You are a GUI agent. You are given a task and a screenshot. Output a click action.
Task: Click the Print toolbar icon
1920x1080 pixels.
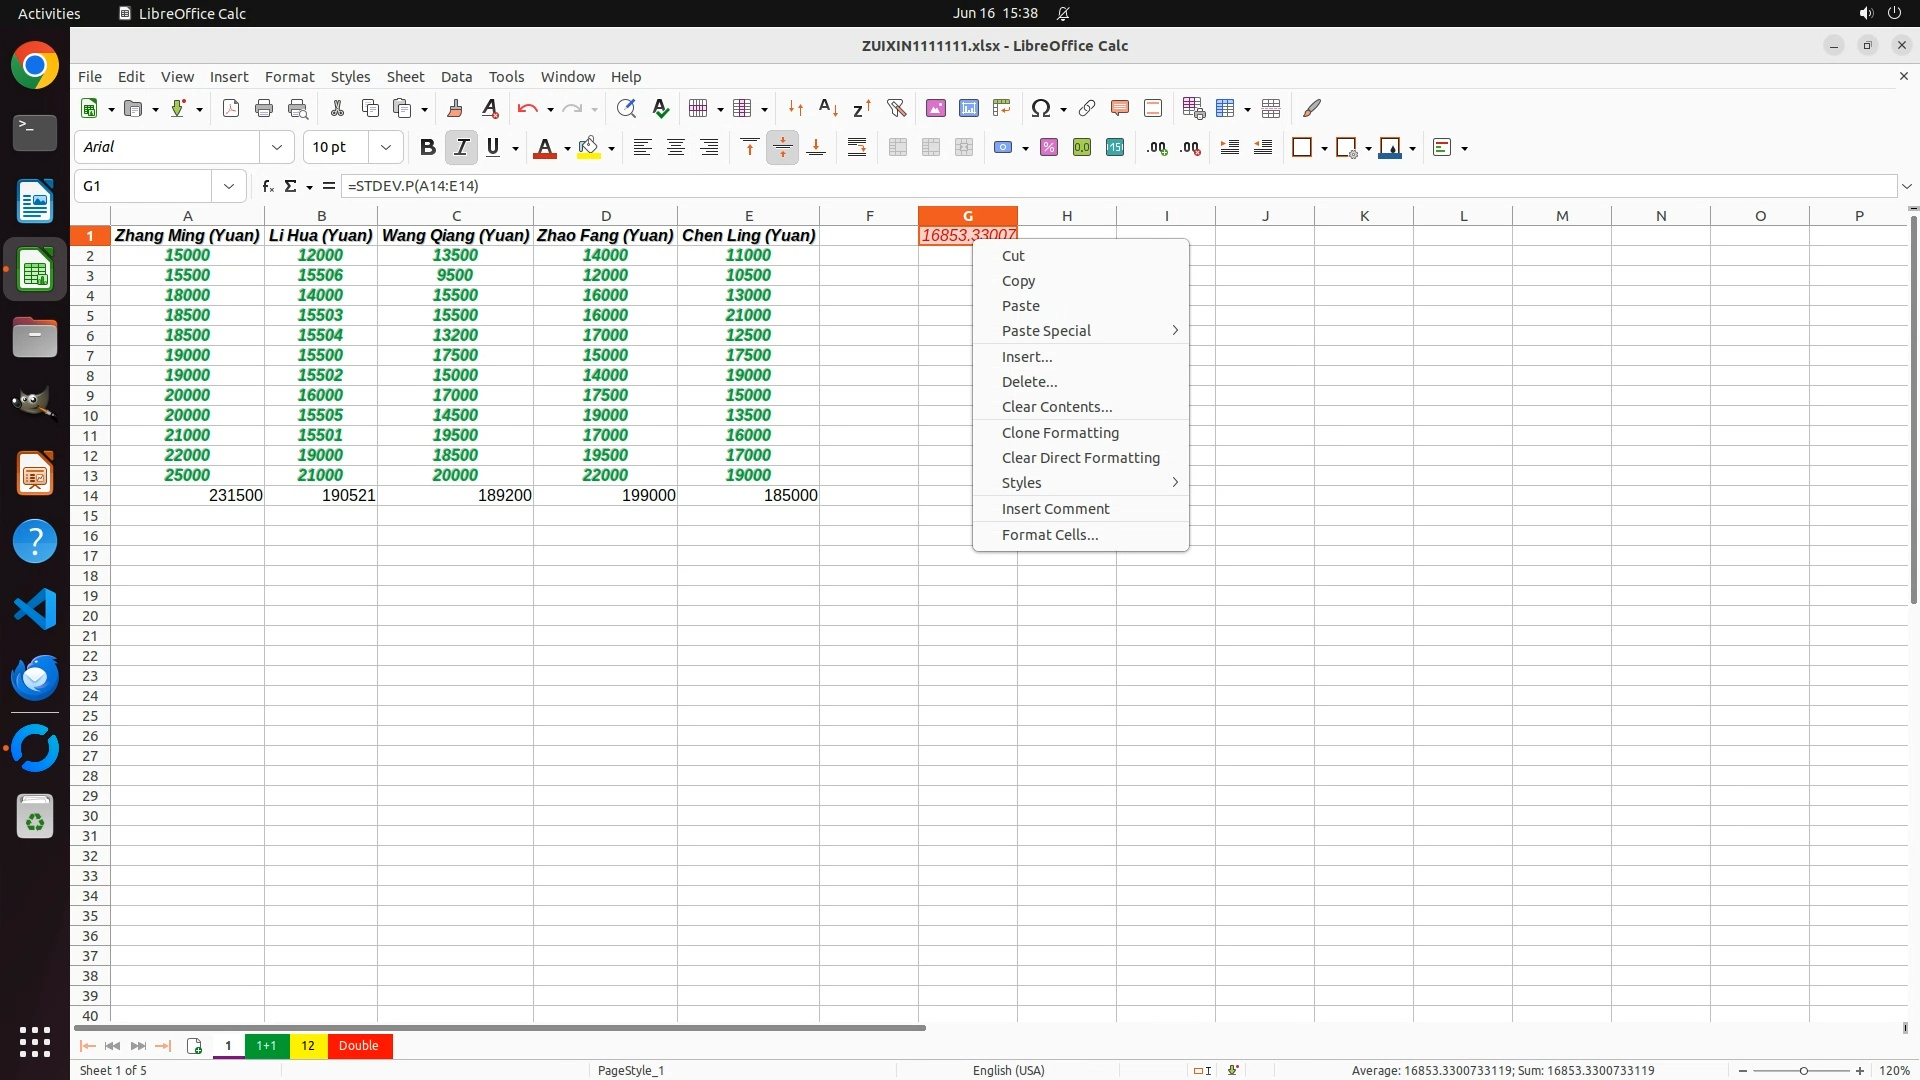[264, 109]
